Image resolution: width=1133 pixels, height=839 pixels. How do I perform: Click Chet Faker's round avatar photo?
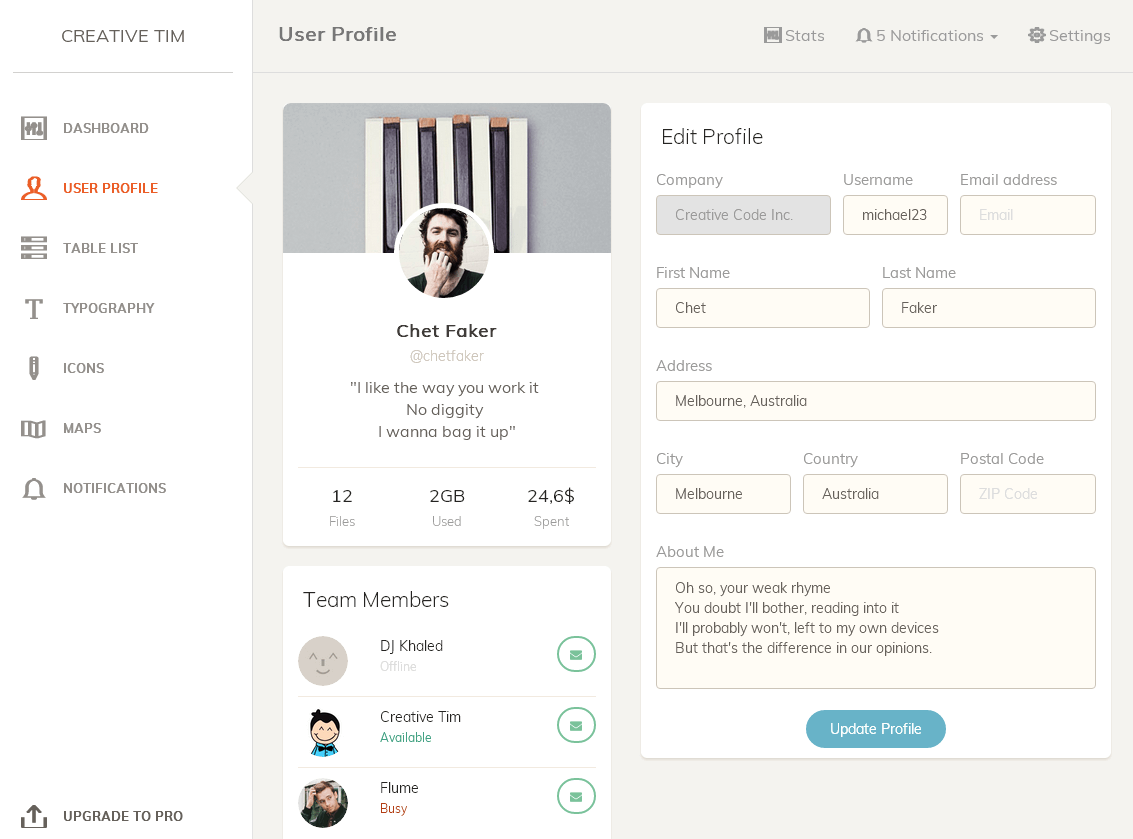(444, 252)
